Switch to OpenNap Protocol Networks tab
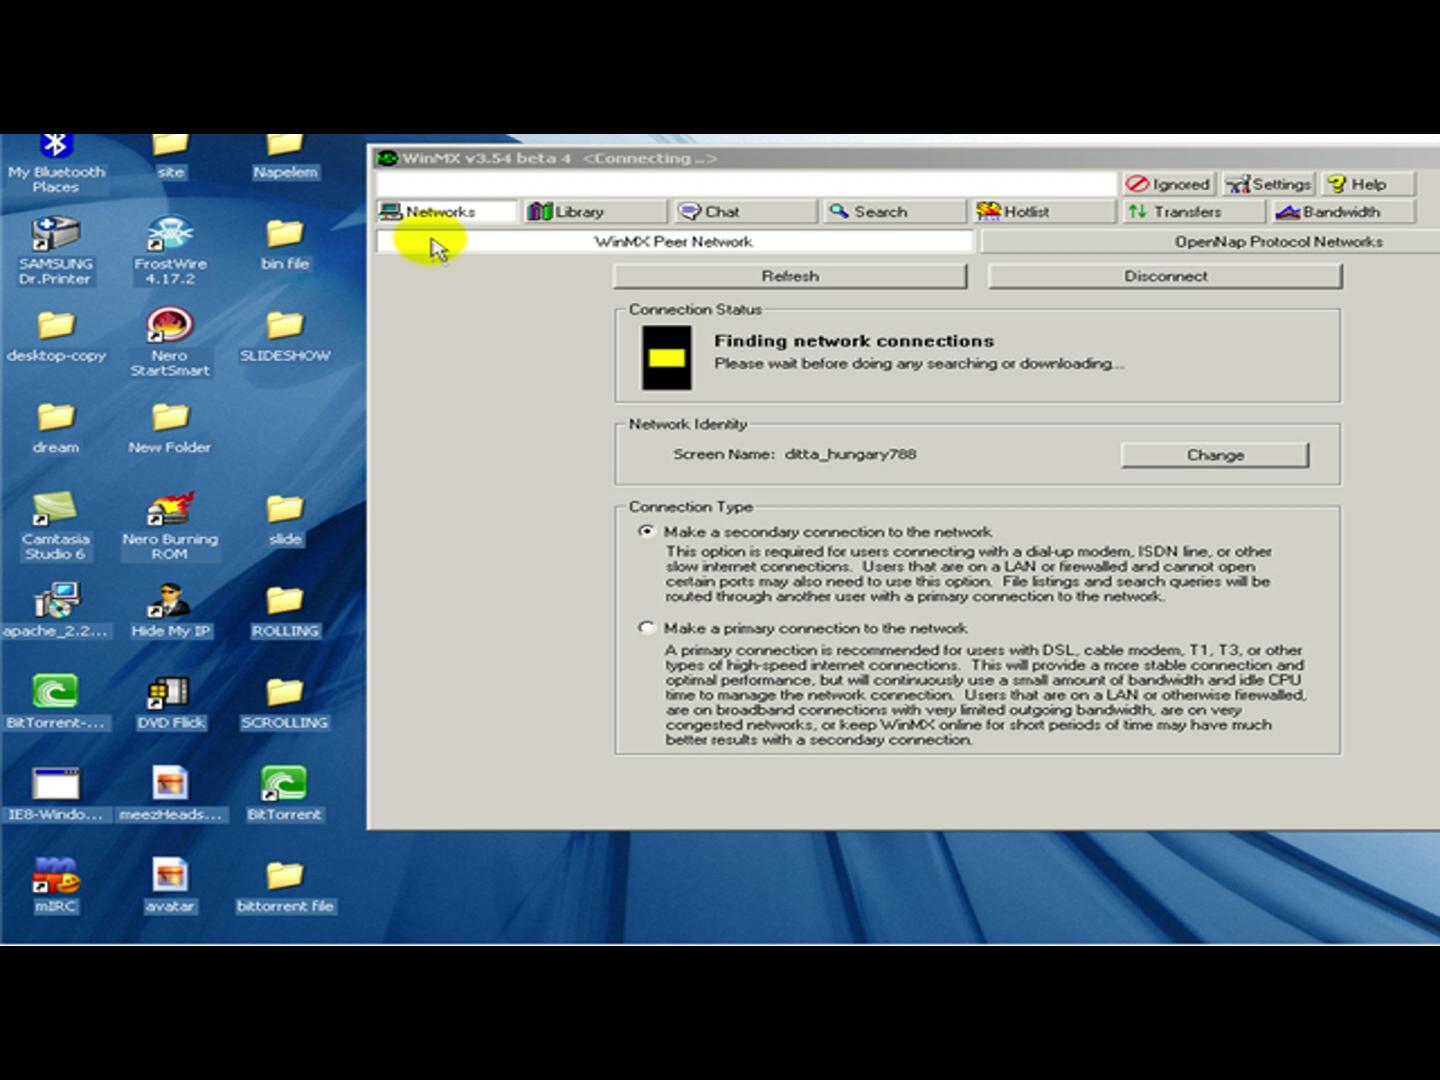This screenshot has width=1440, height=1080. (1281, 241)
